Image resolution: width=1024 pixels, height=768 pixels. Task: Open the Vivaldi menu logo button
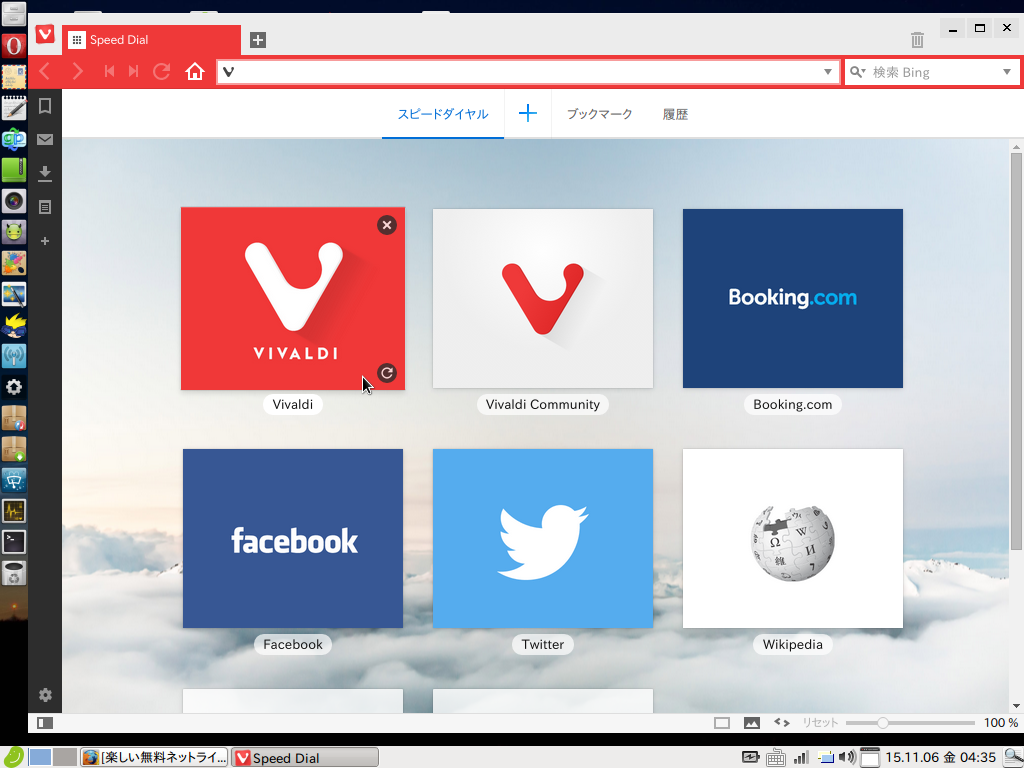click(x=45, y=34)
